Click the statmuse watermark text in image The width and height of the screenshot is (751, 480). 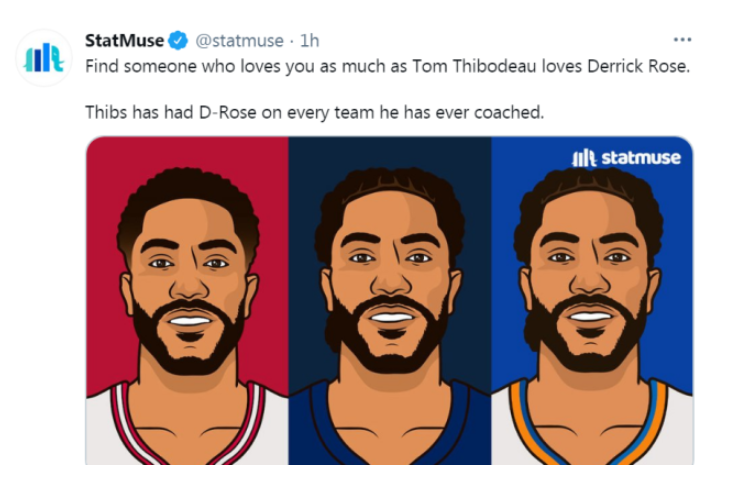[x=640, y=158]
